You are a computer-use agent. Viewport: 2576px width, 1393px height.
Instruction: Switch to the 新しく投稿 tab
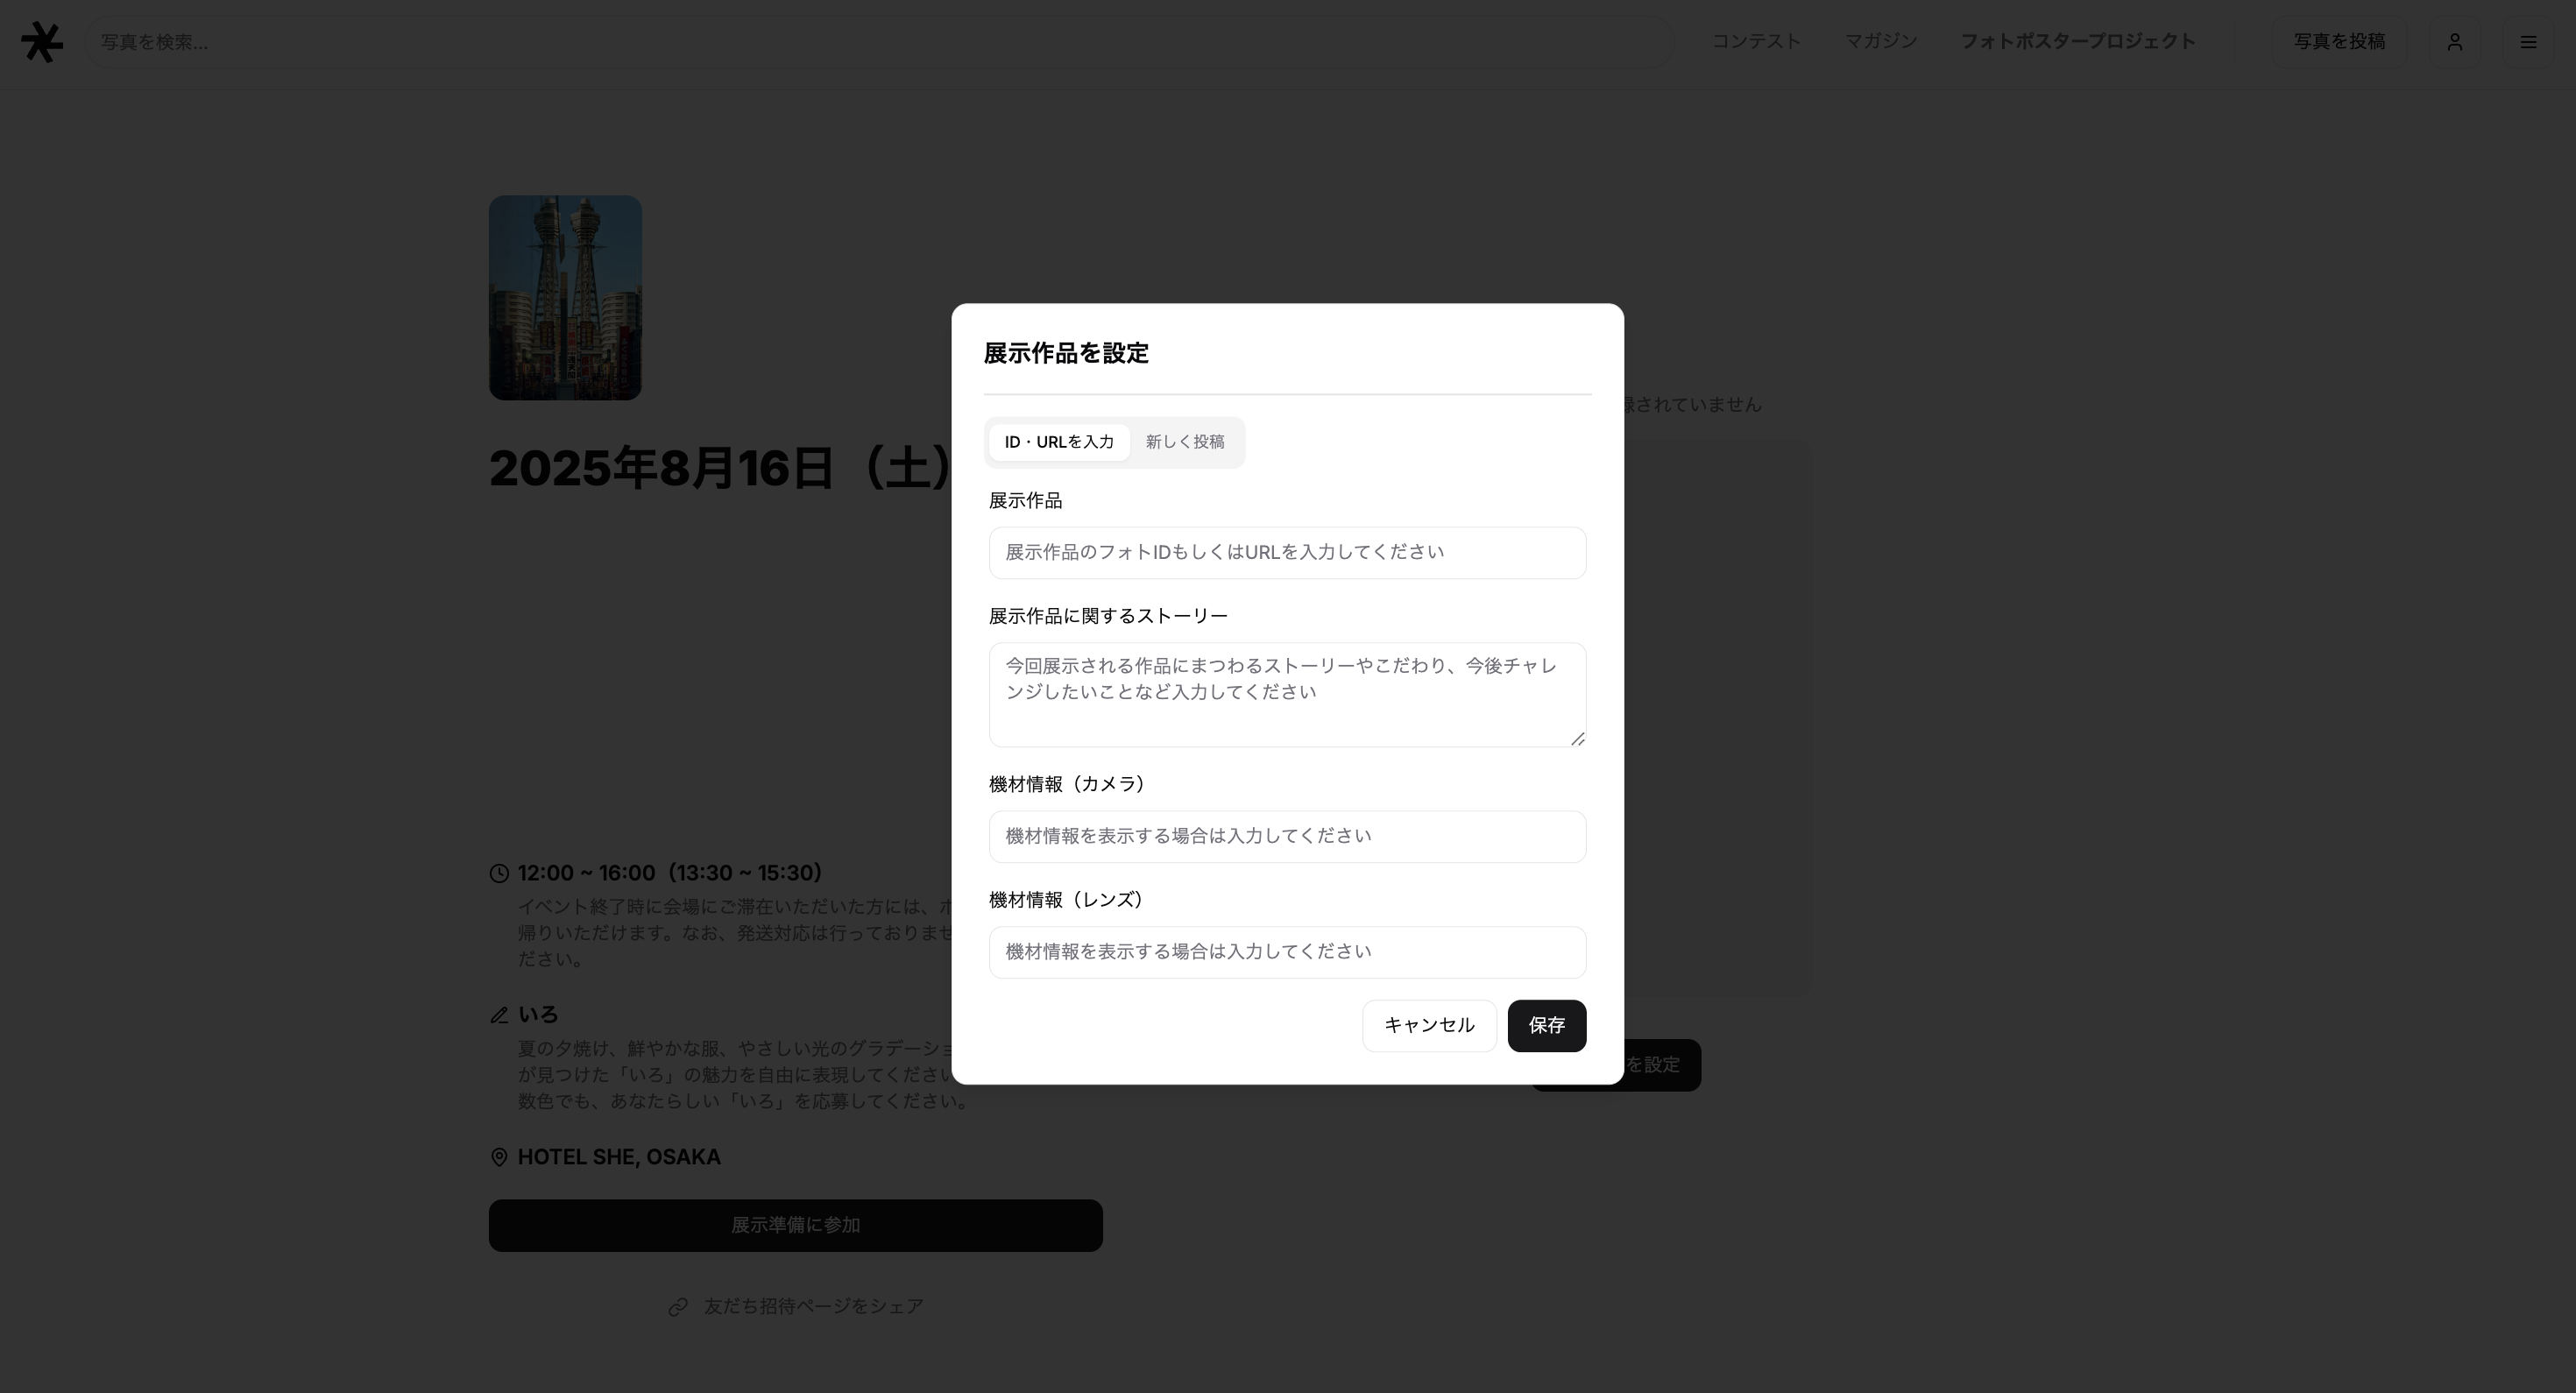(x=1185, y=442)
